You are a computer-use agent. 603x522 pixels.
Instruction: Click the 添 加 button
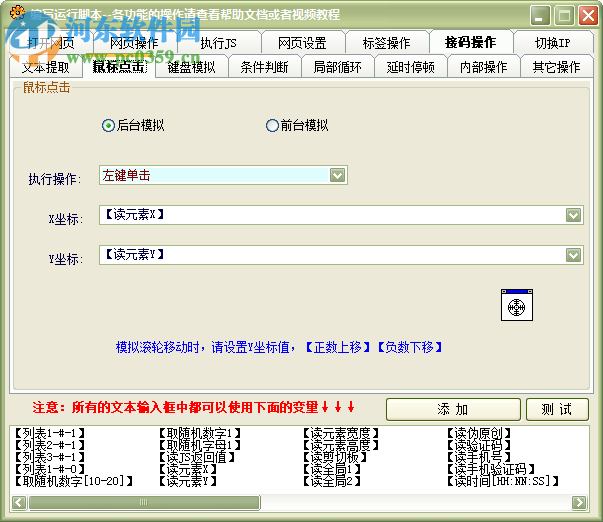tap(453, 409)
